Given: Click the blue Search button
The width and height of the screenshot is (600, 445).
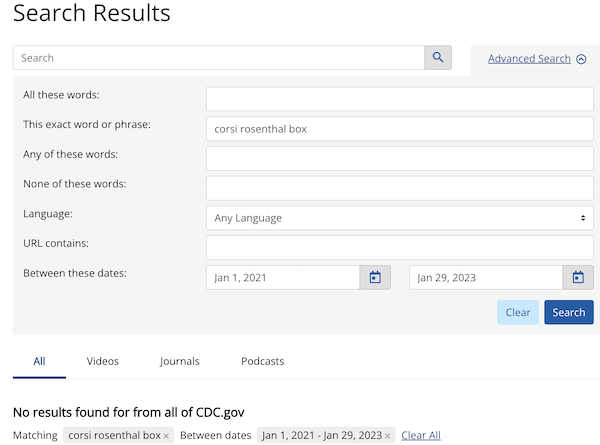Looking at the screenshot, I should pos(569,312).
